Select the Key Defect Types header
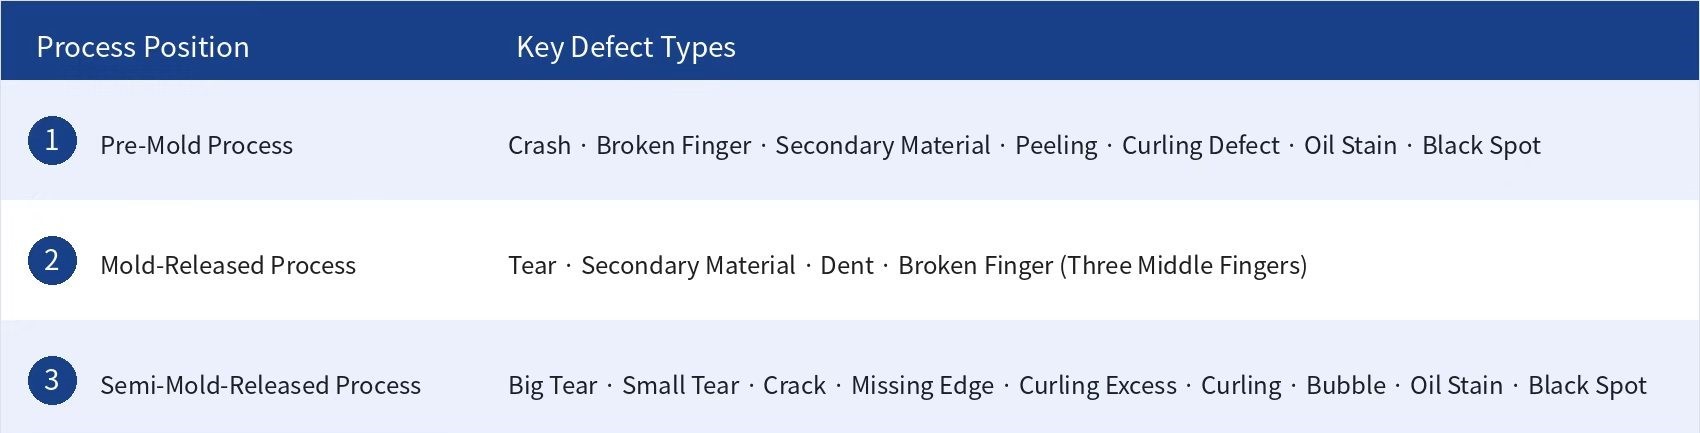The width and height of the screenshot is (1700, 433). [x=626, y=47]
